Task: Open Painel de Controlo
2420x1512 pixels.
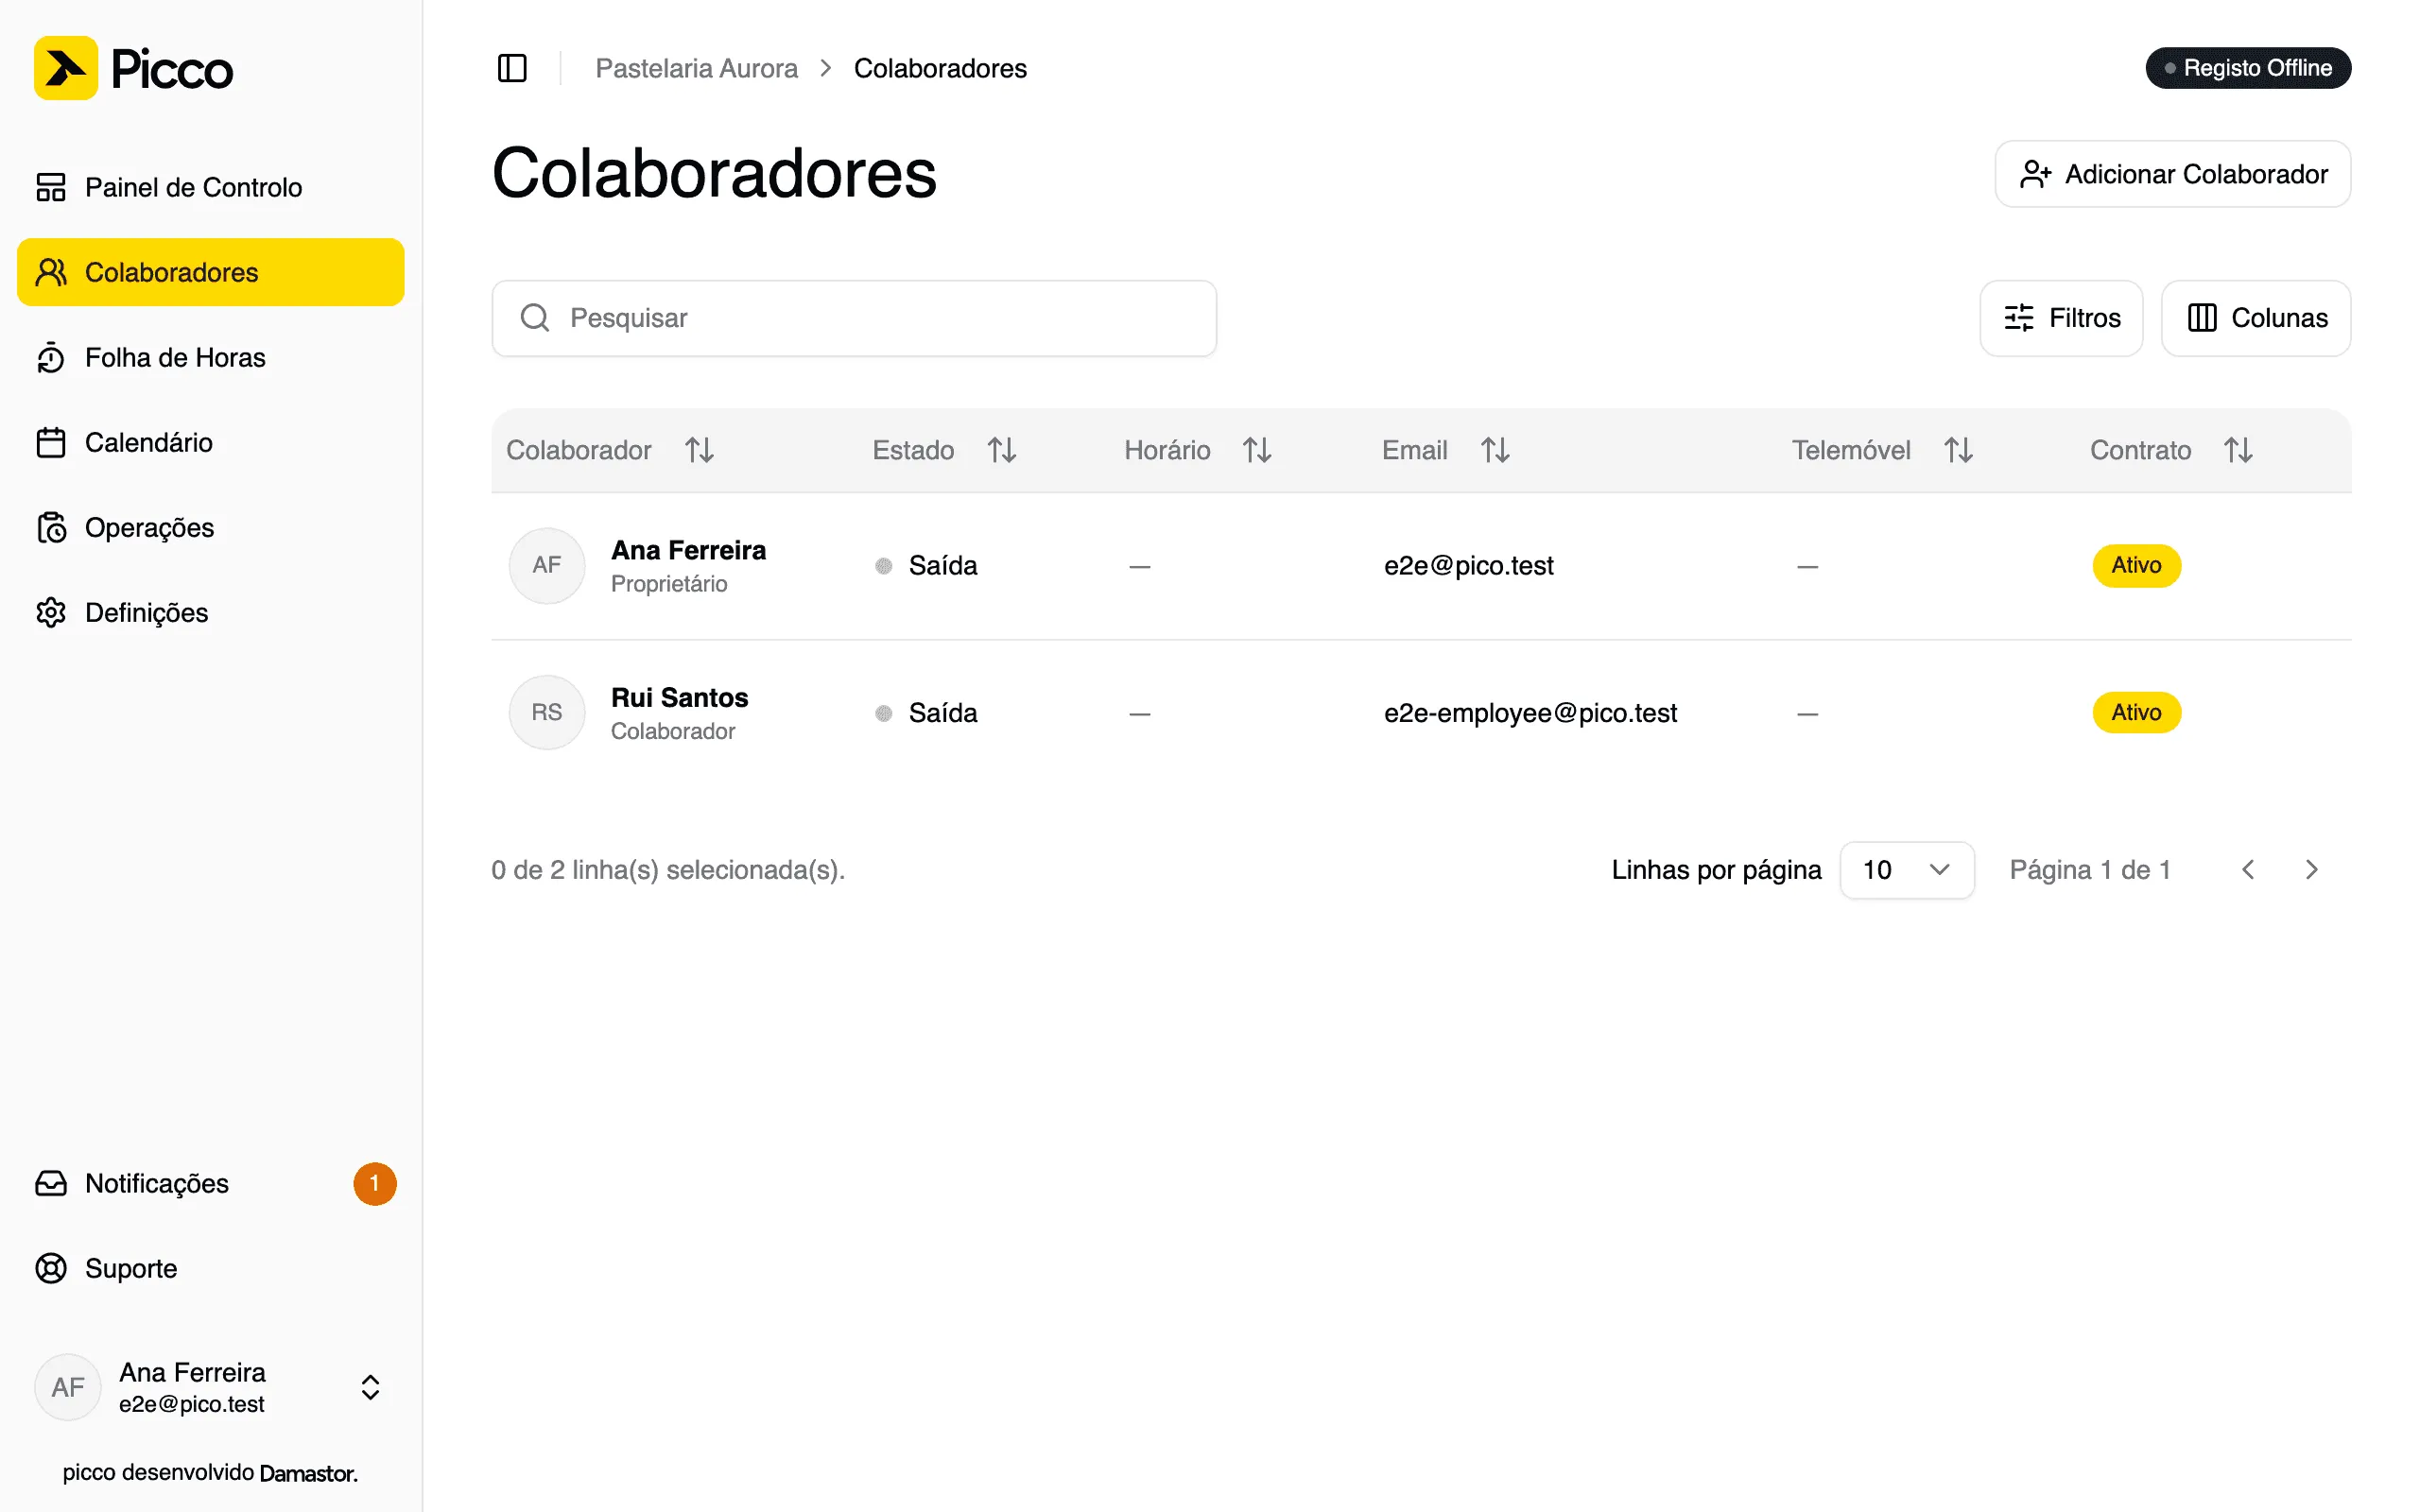Action: tap(211, 187)
